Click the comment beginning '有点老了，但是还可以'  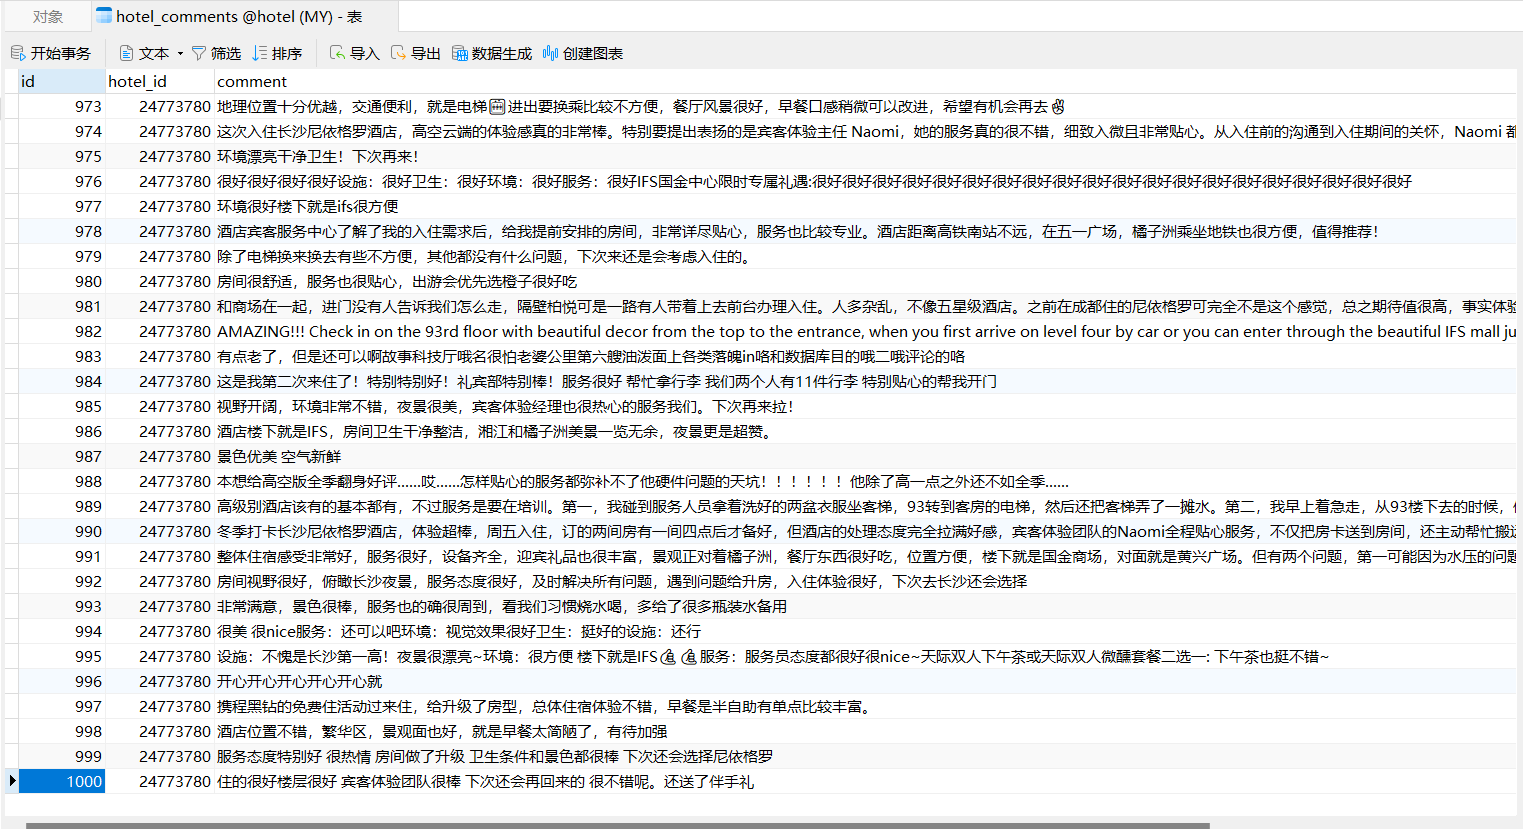point(591,356)
